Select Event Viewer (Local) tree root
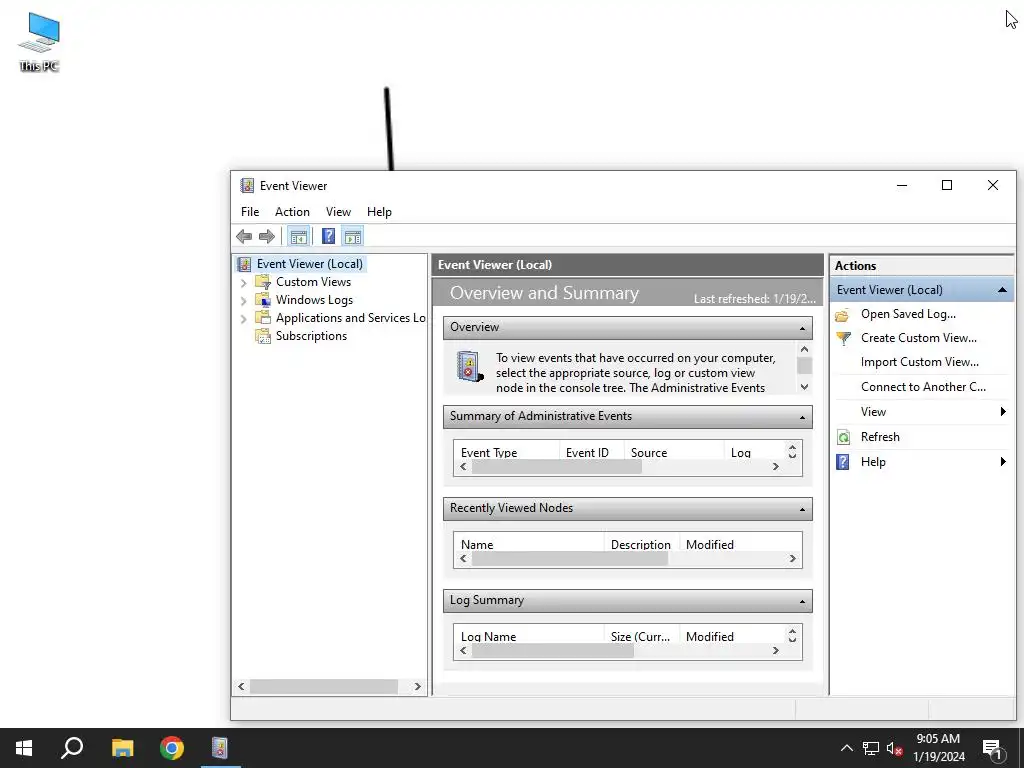Viewport: 1024px width, 768px height. click(310, 264)
